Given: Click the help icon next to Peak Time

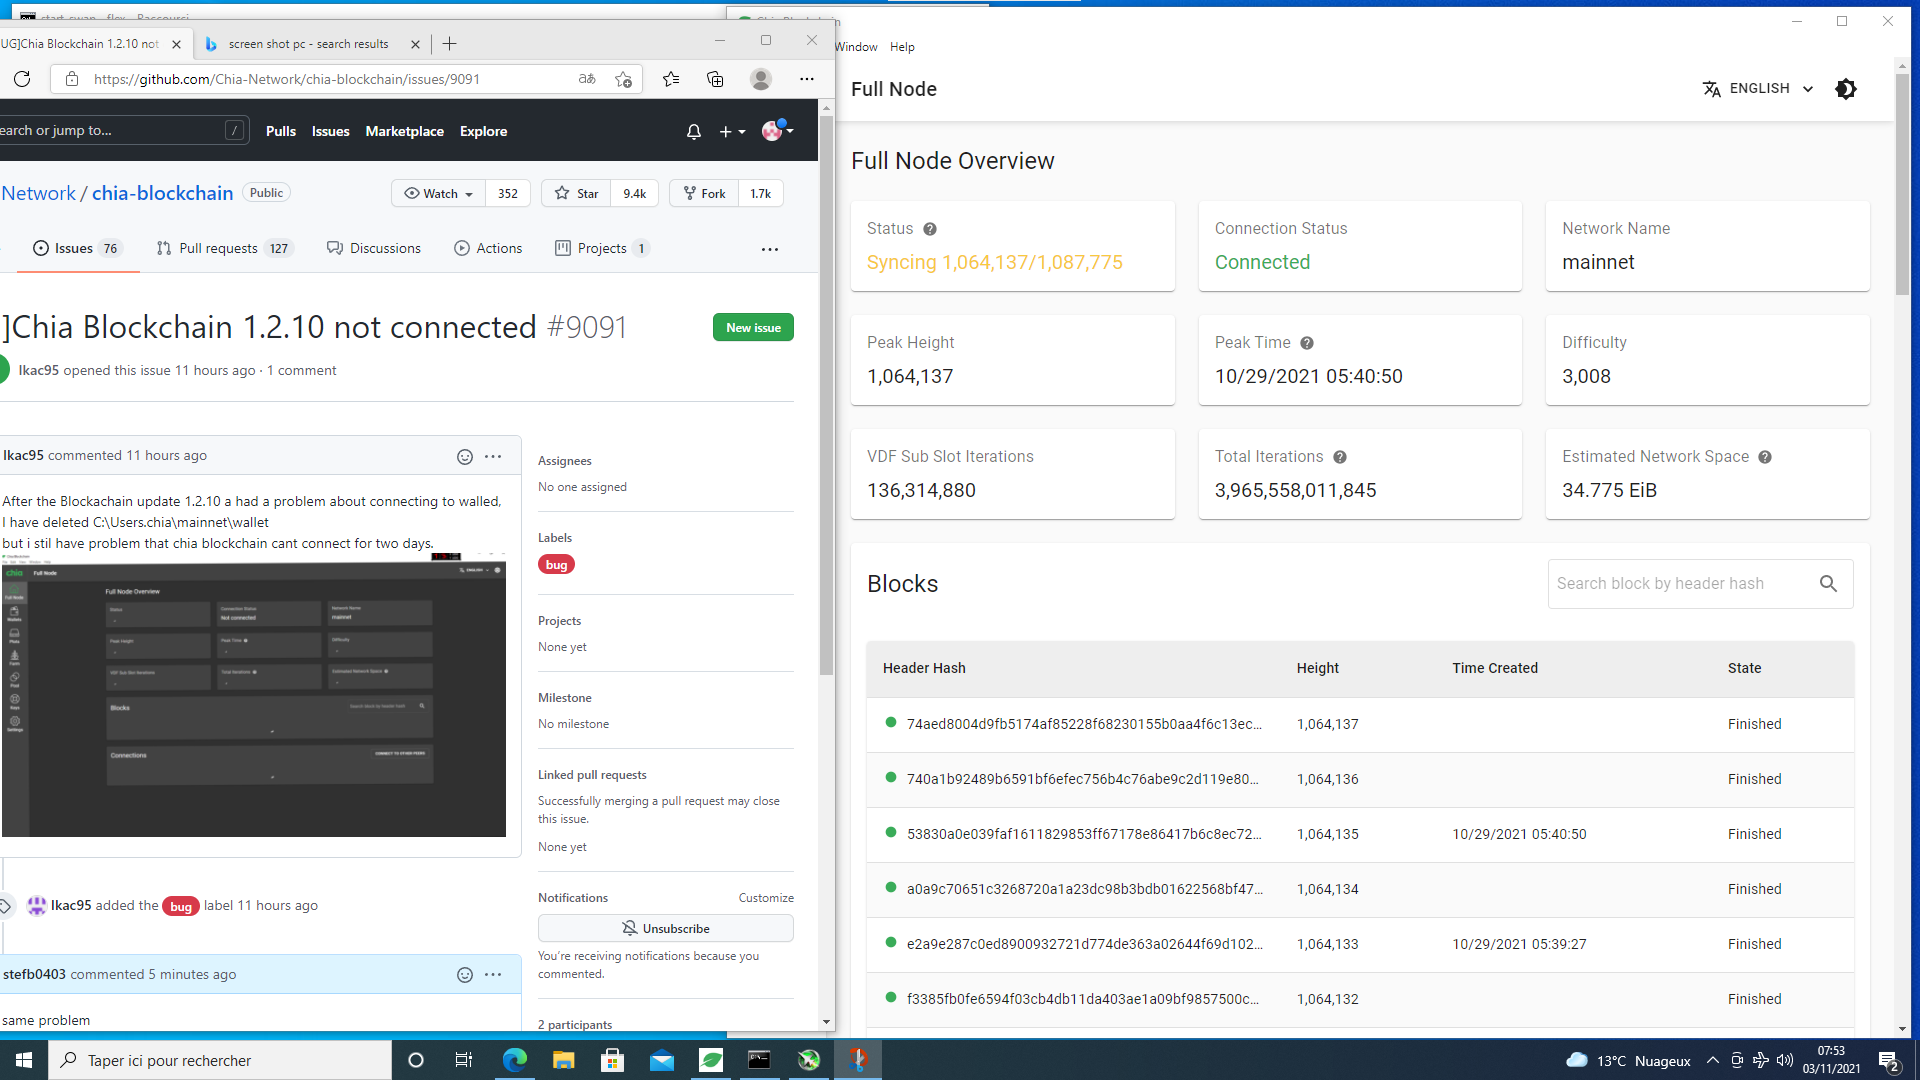Looking at the screenshot, I should point(1307,343).
